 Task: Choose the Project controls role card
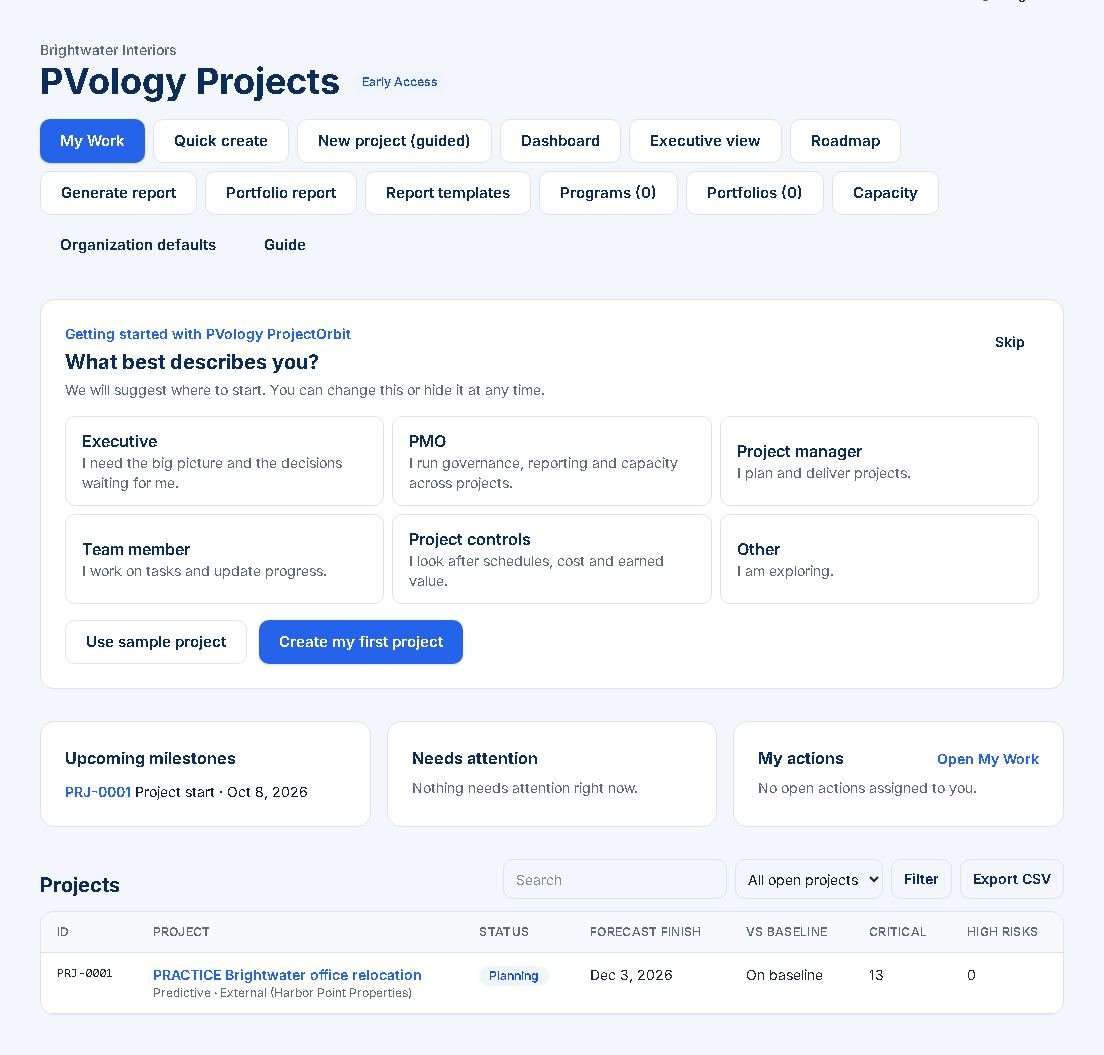coord(551,559)
